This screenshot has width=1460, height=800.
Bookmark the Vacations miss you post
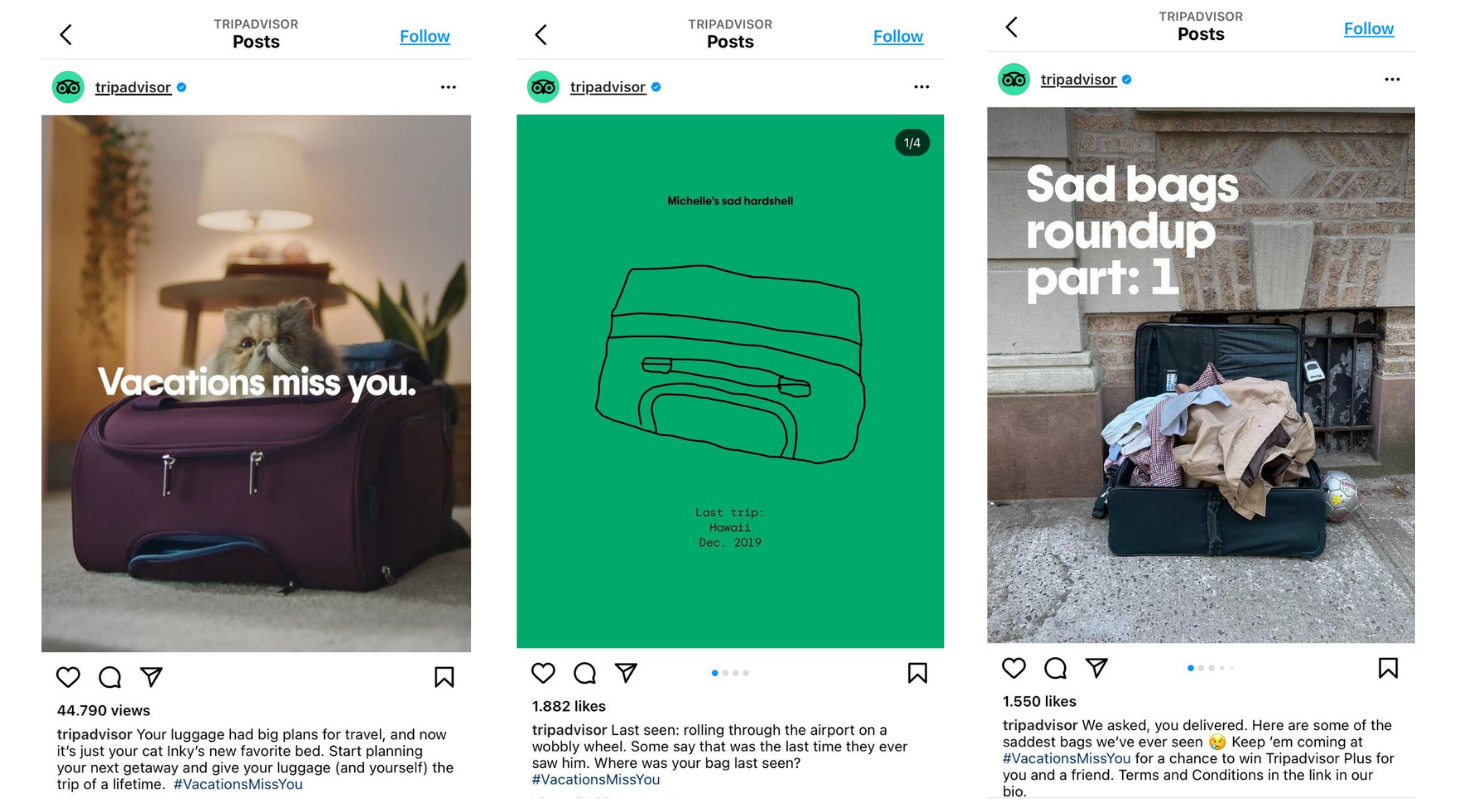point(444,677)
